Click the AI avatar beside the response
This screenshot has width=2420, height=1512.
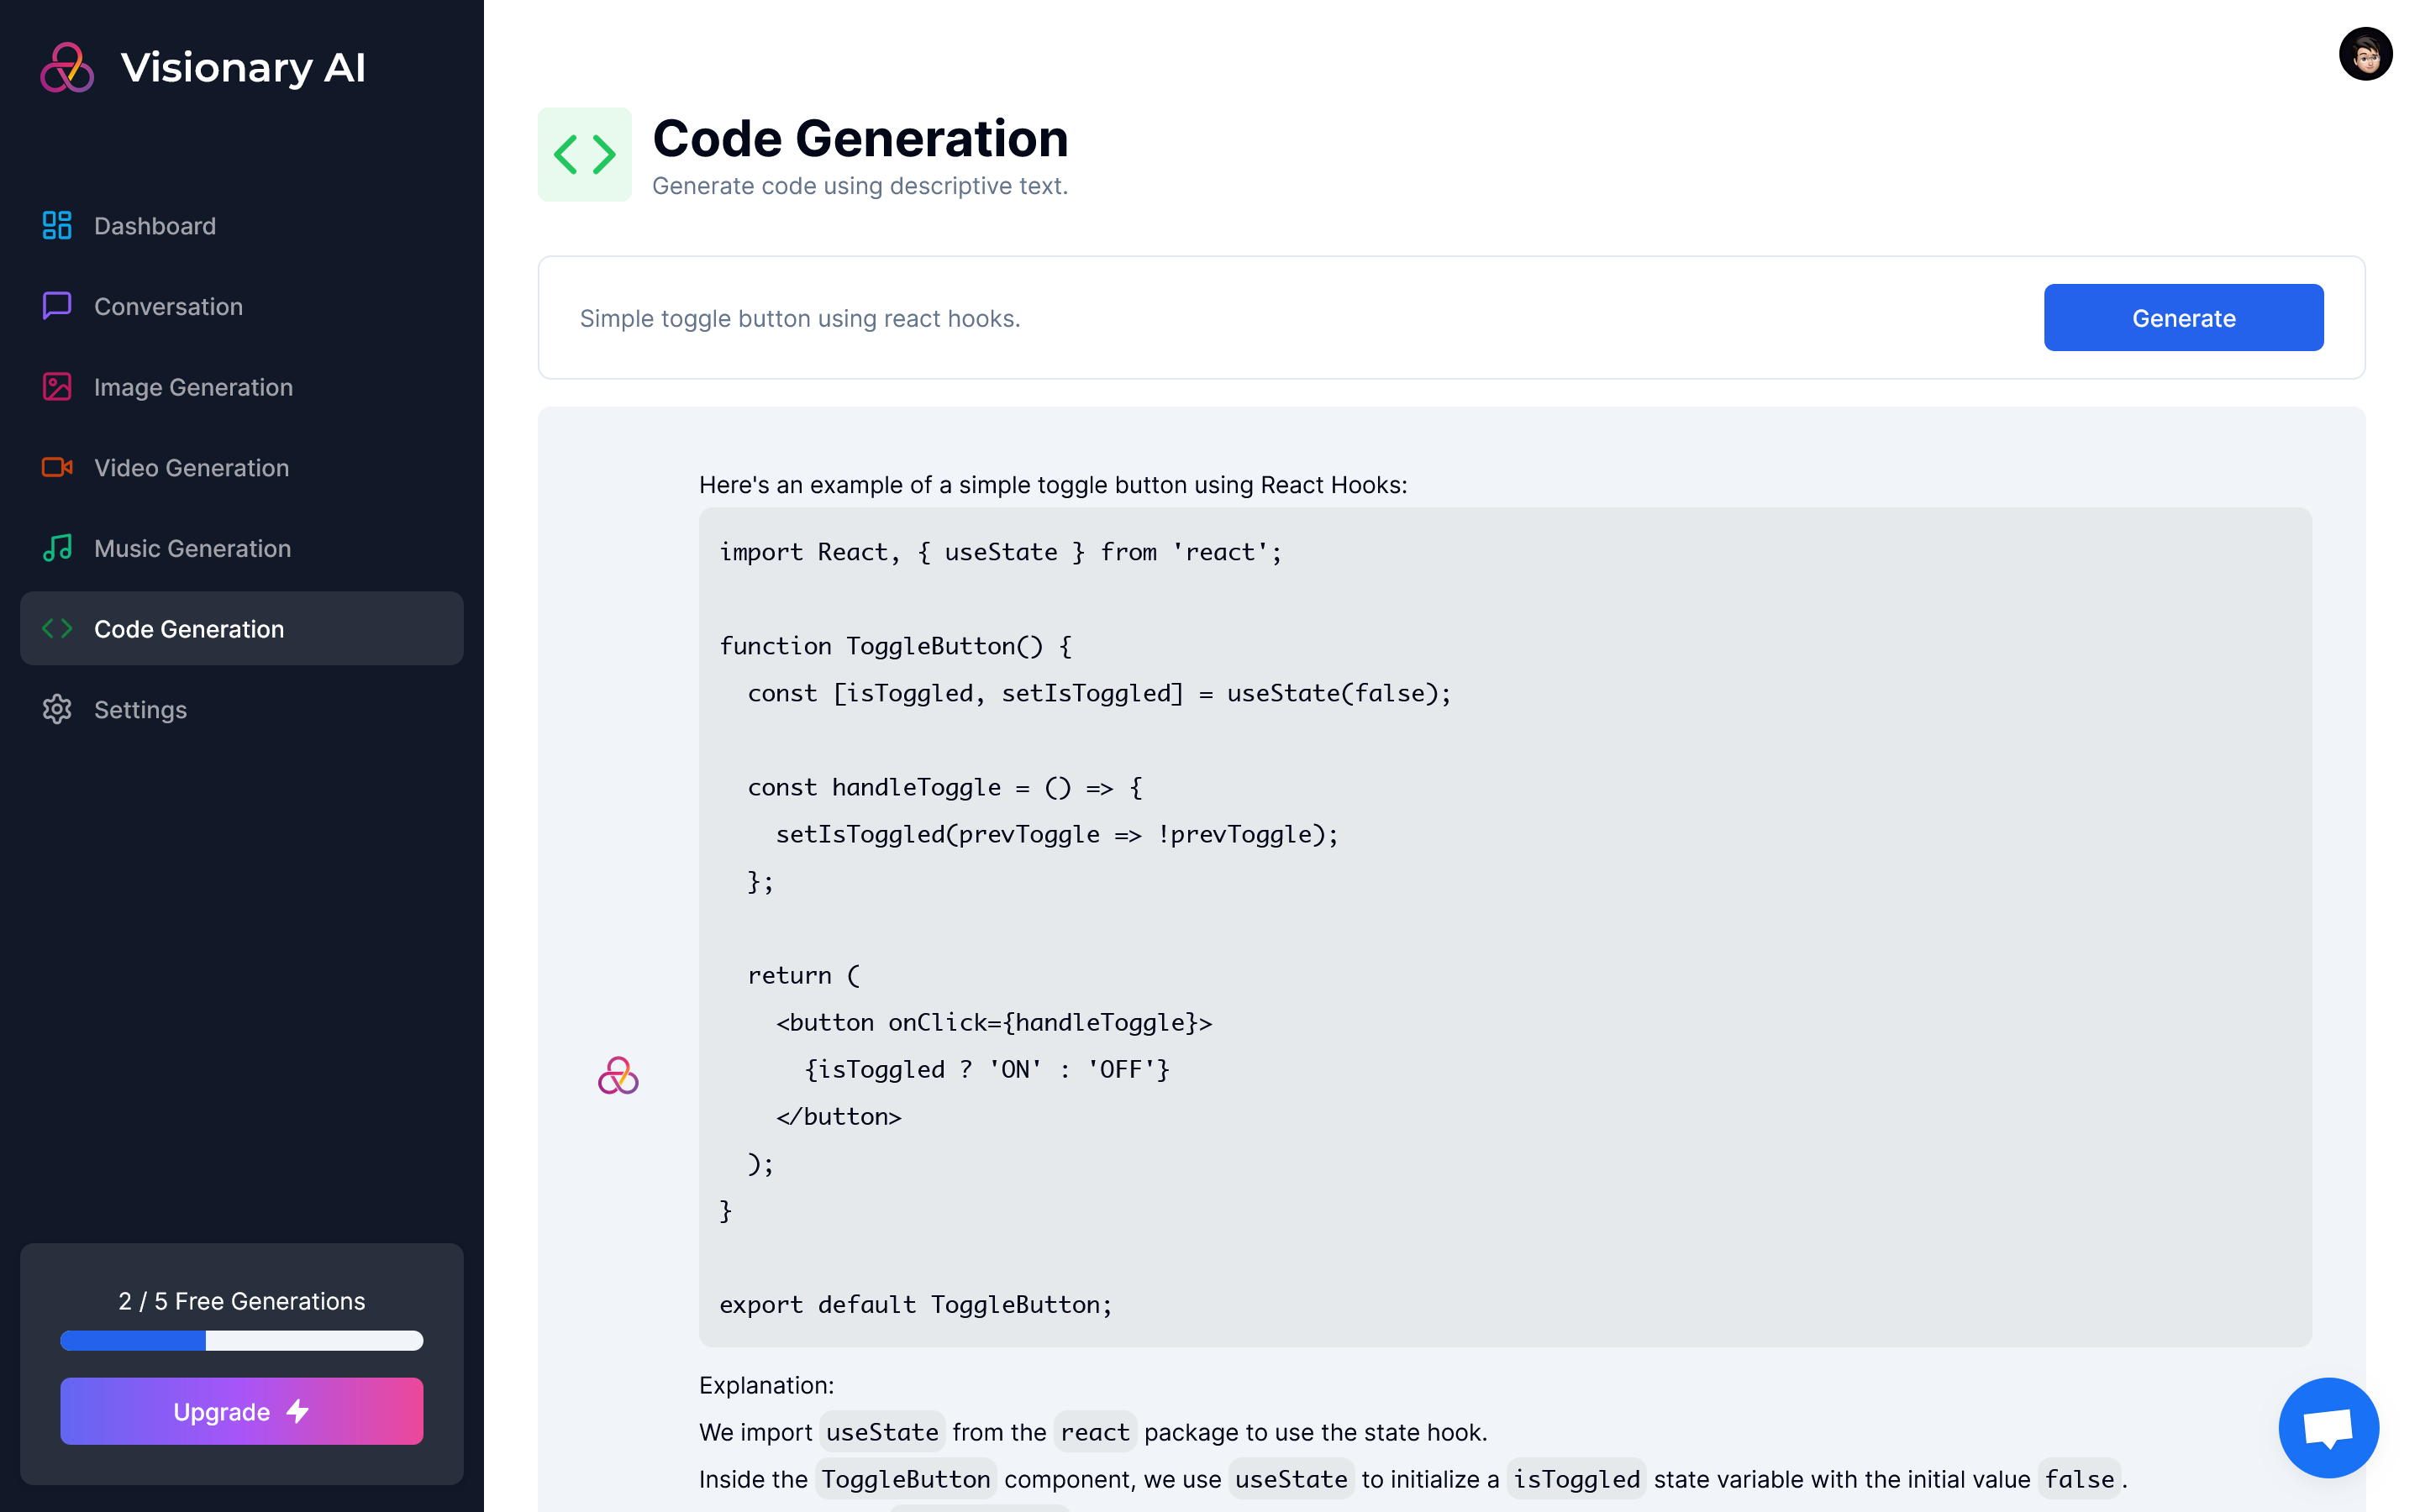point(618,1076)
